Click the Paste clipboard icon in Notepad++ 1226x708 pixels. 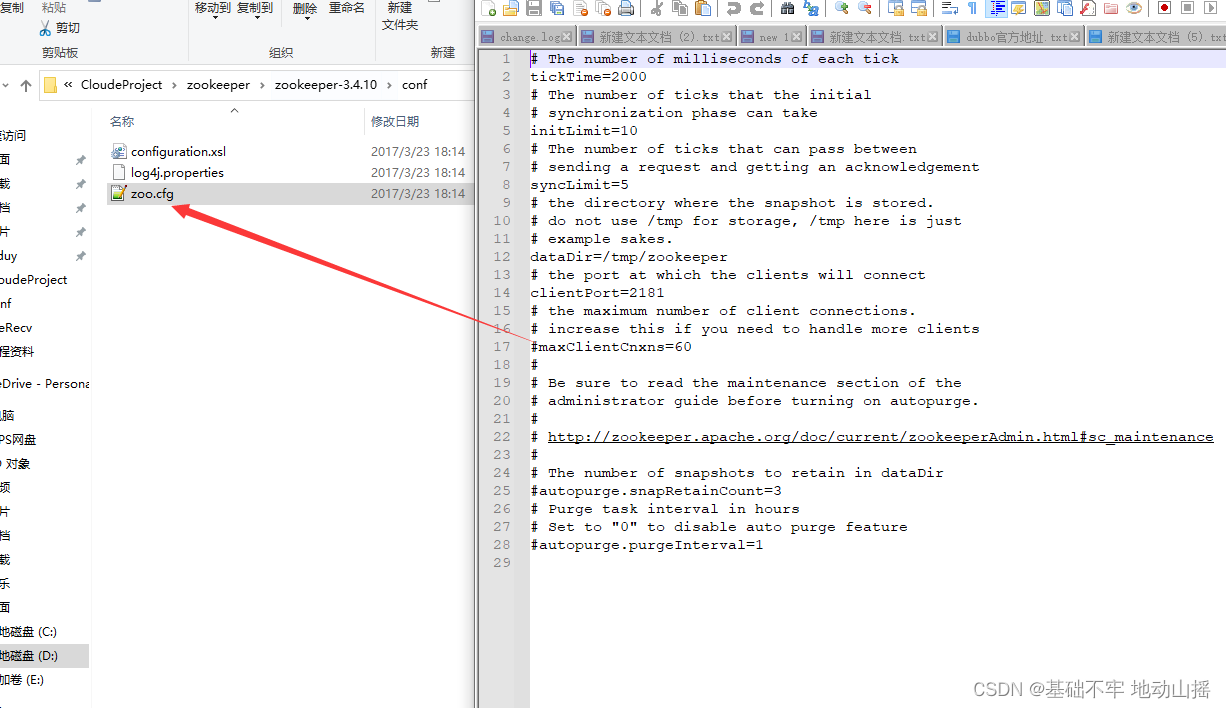(703, 8)
